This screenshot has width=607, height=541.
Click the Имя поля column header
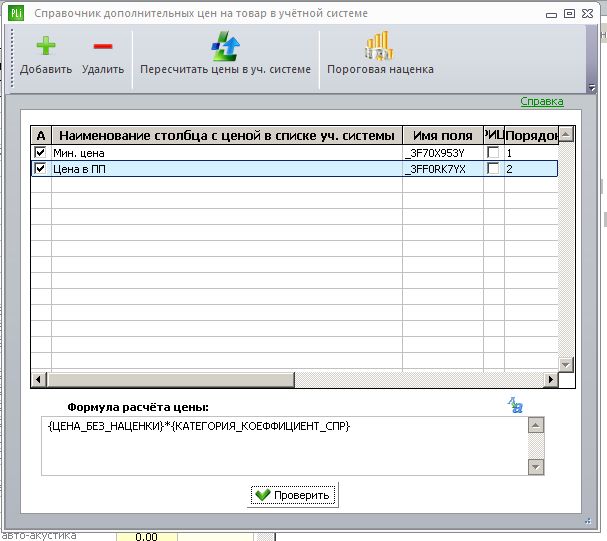443,135
